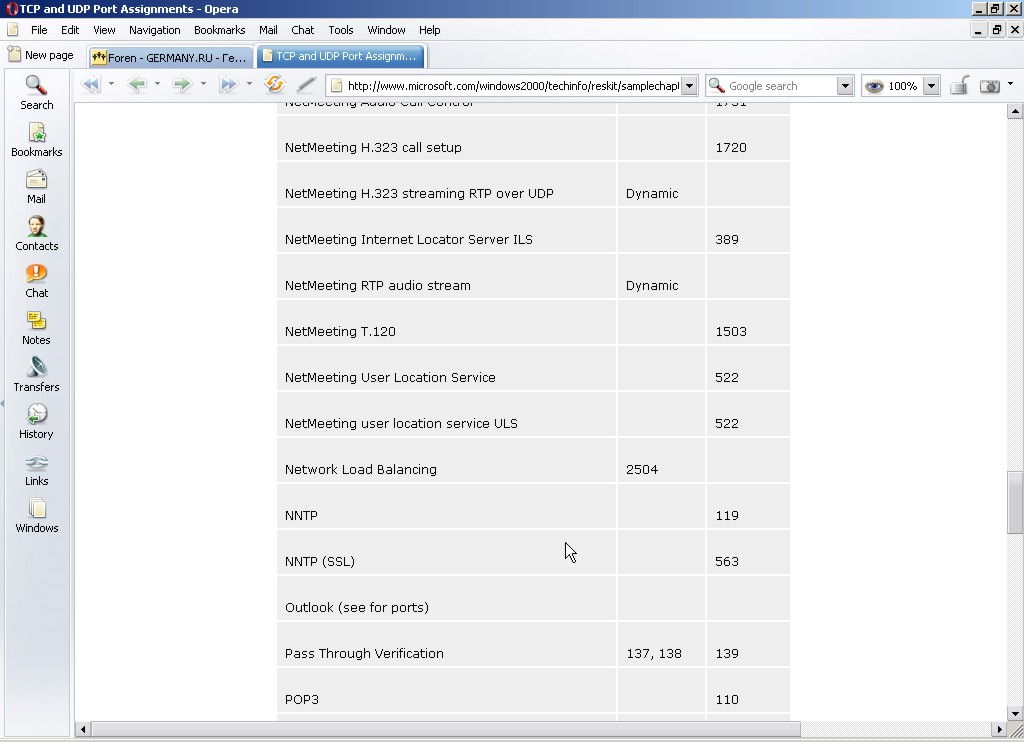
Task: Click in the Google search field
Action: (x=781, y=86)
